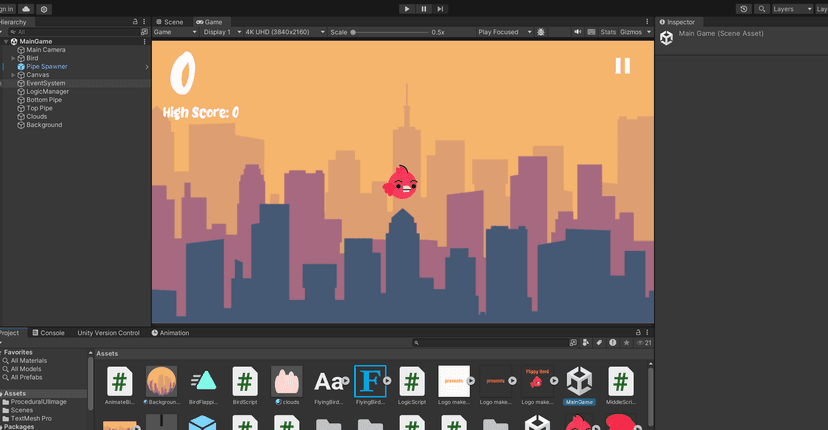Toggle the Stats overlay button
This screenshot has width=828, height=430.
[607, 32]
